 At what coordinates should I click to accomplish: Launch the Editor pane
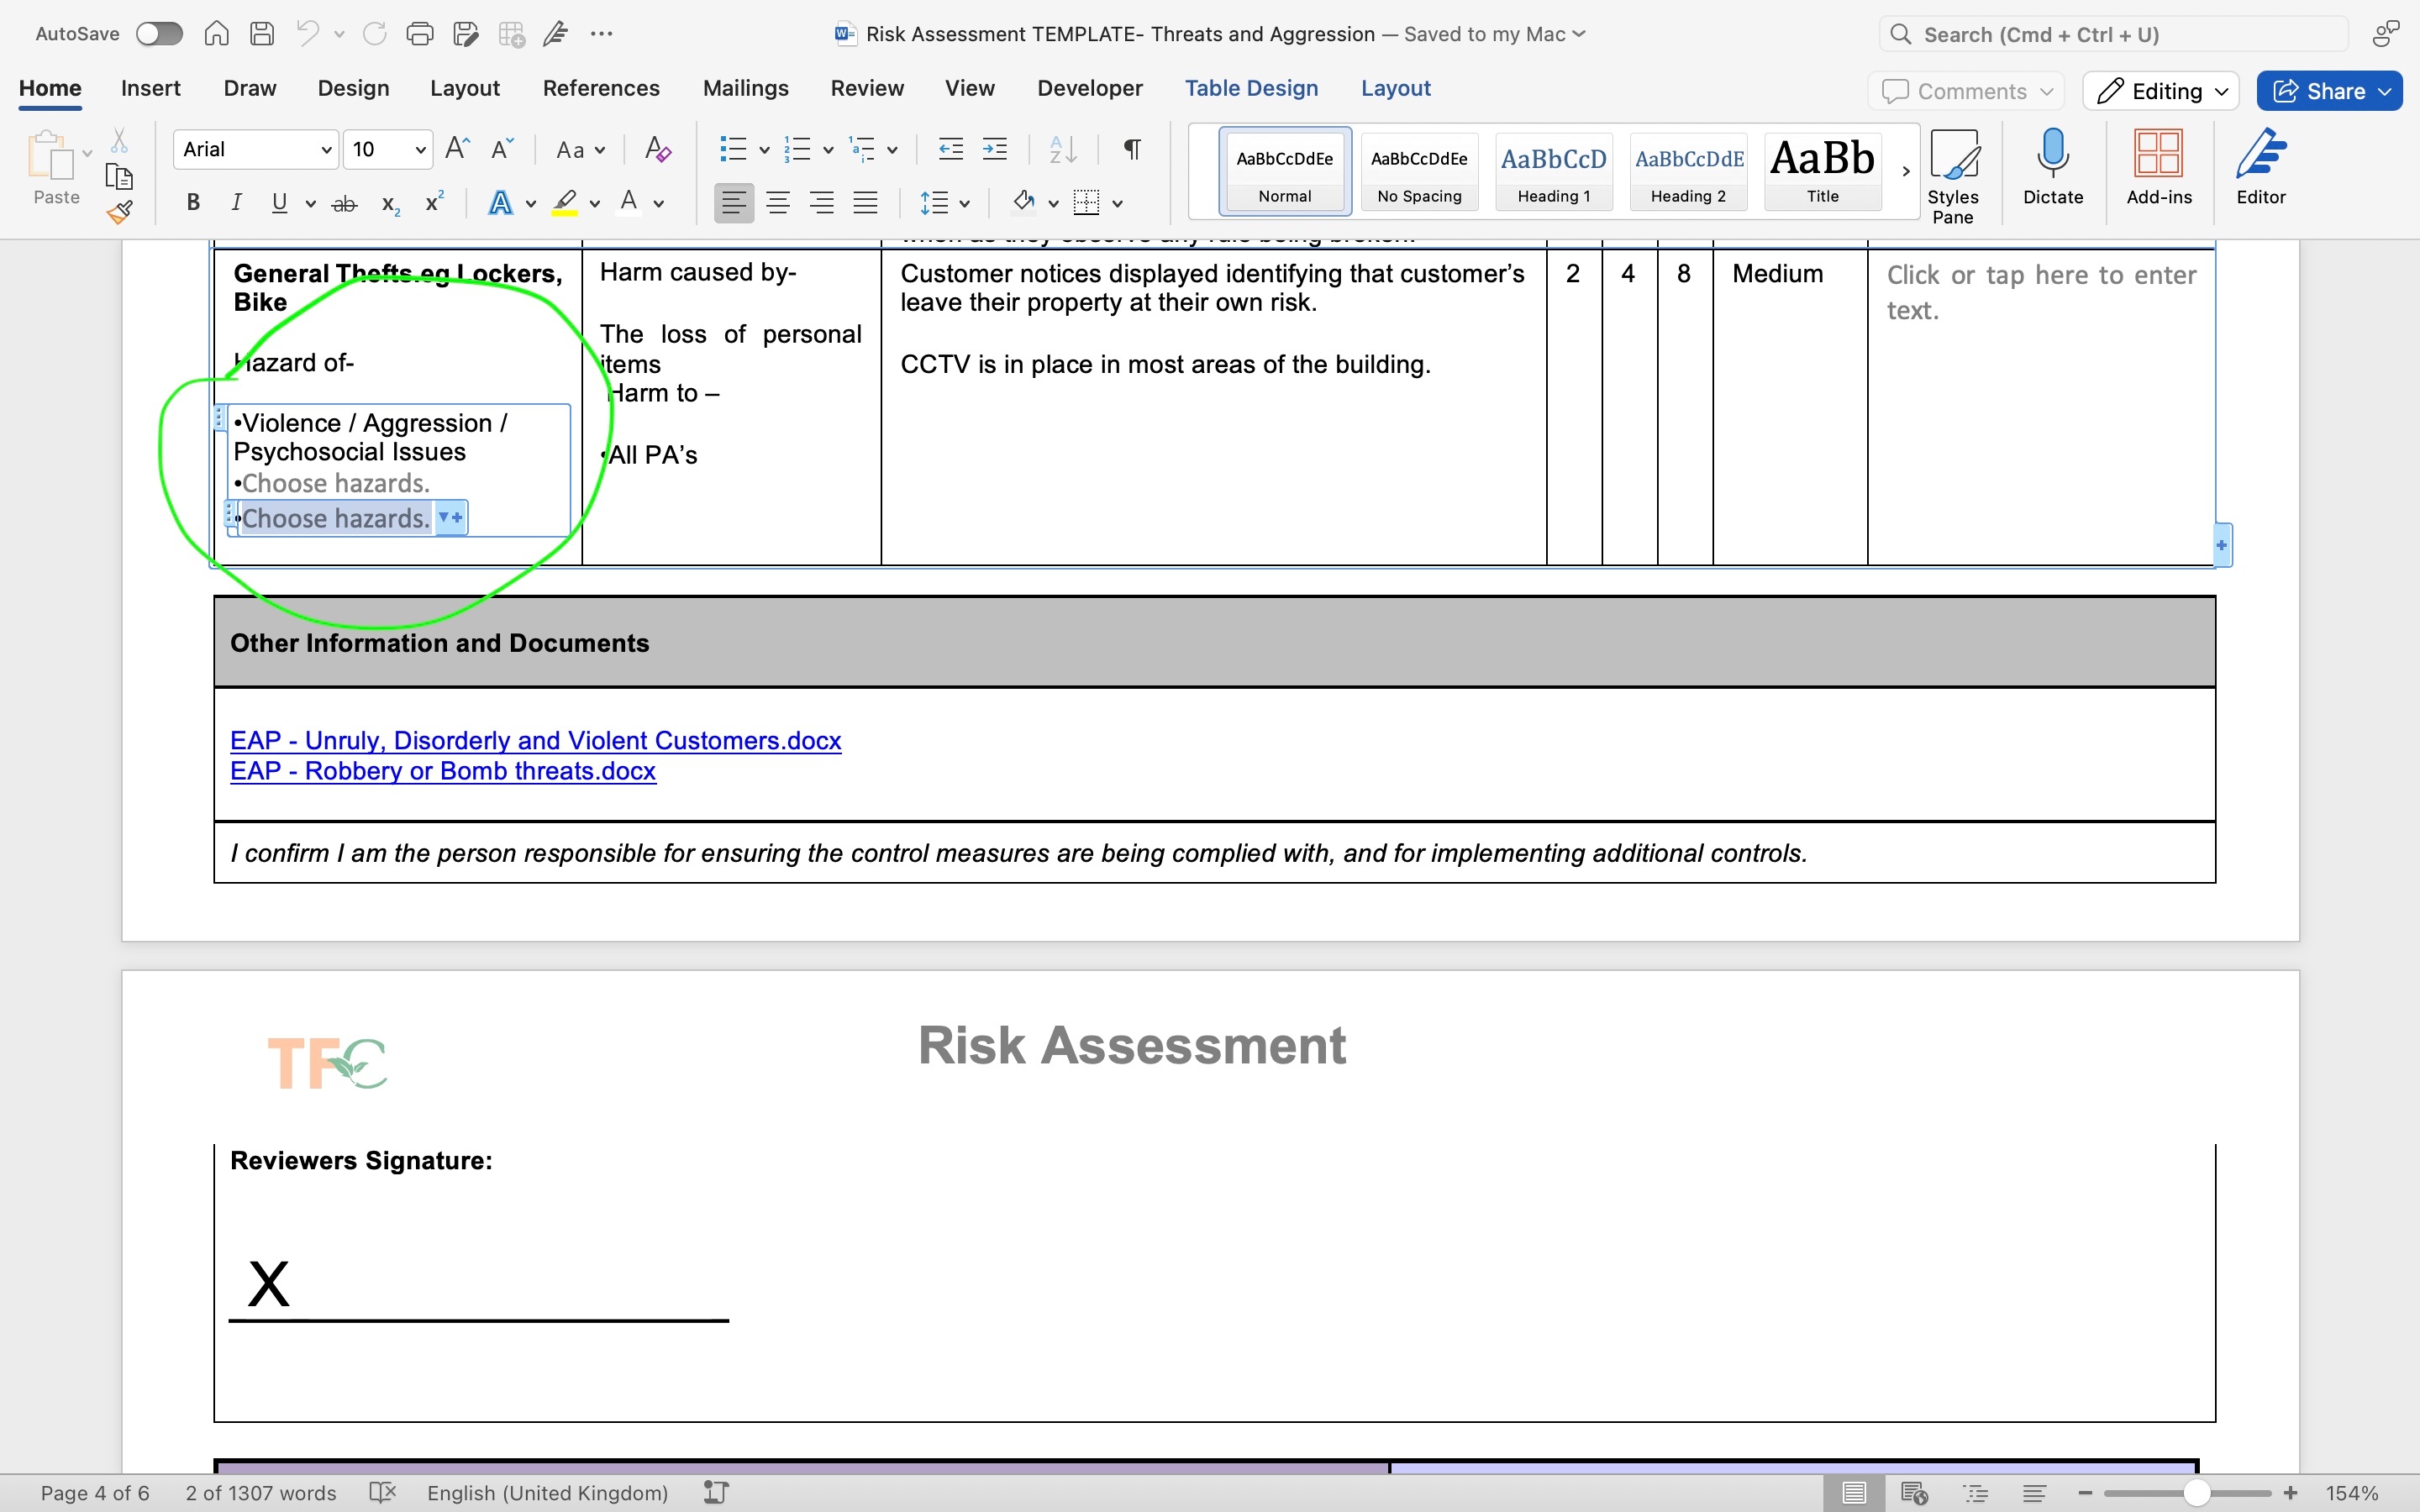tap(2260, 170)
